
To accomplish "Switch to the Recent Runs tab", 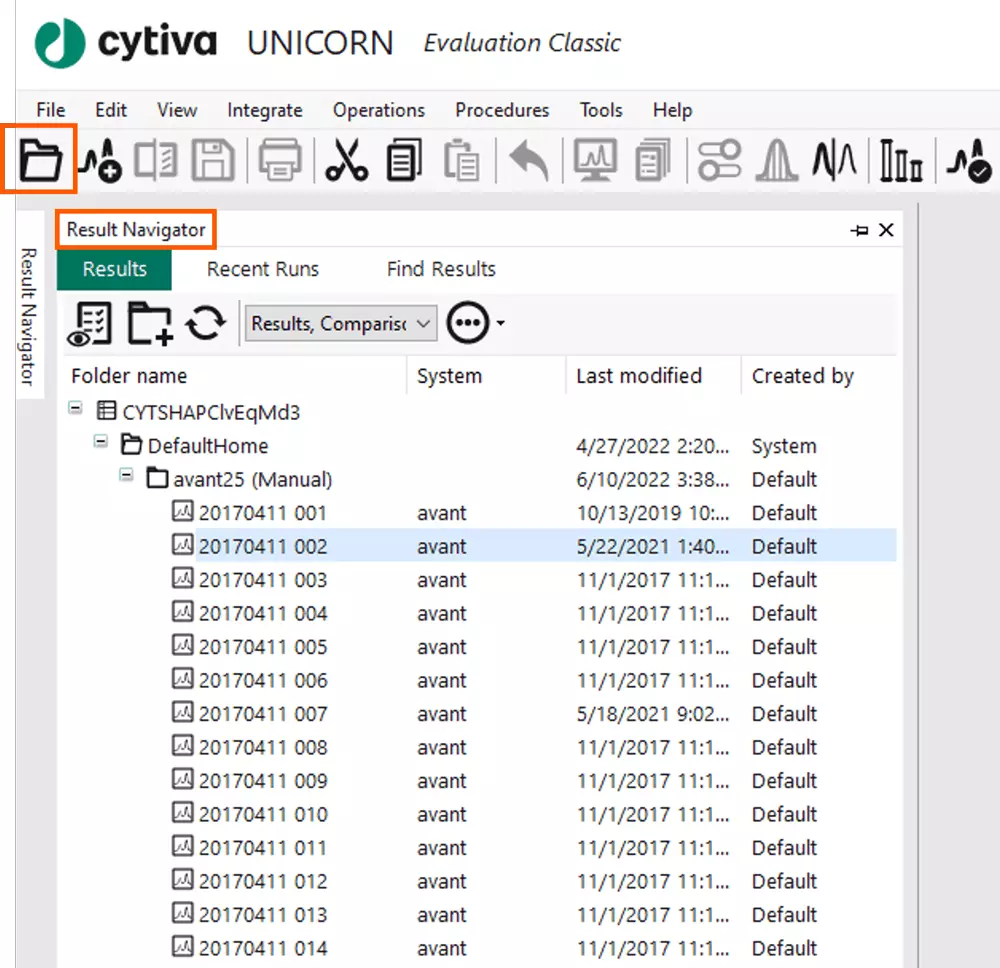I will 262,269.
